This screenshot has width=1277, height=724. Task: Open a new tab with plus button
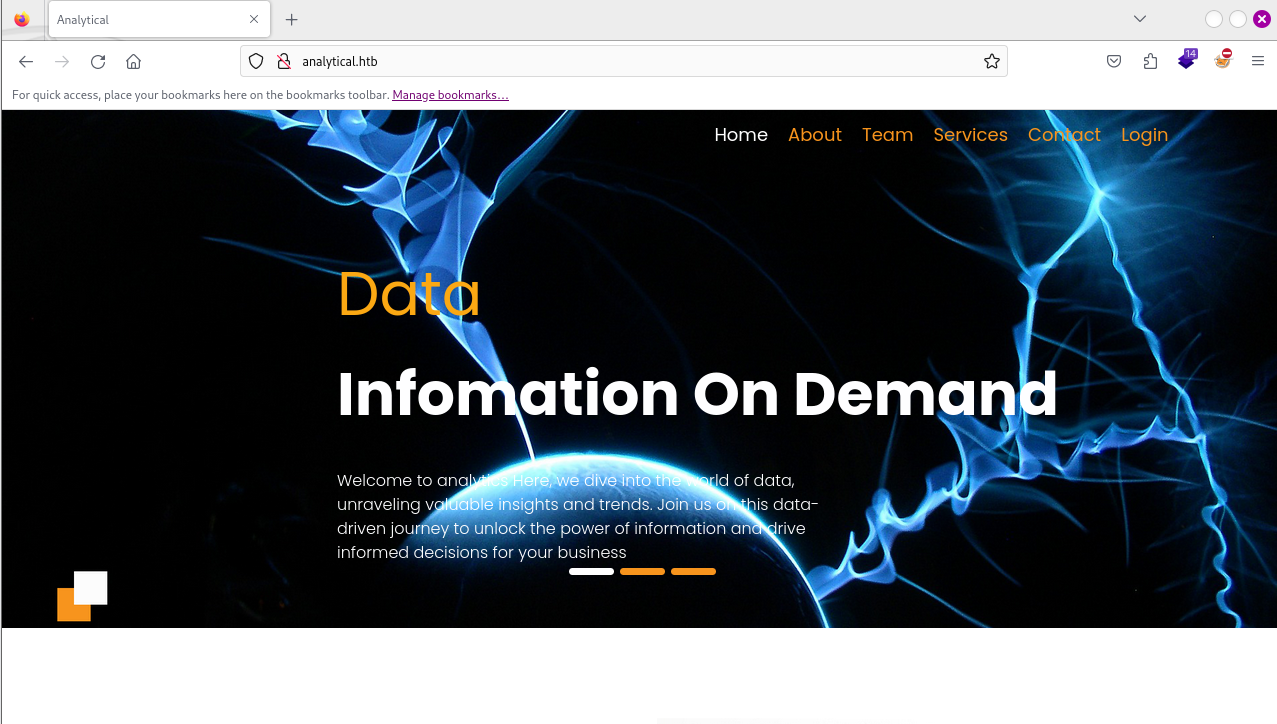point(292,19)
